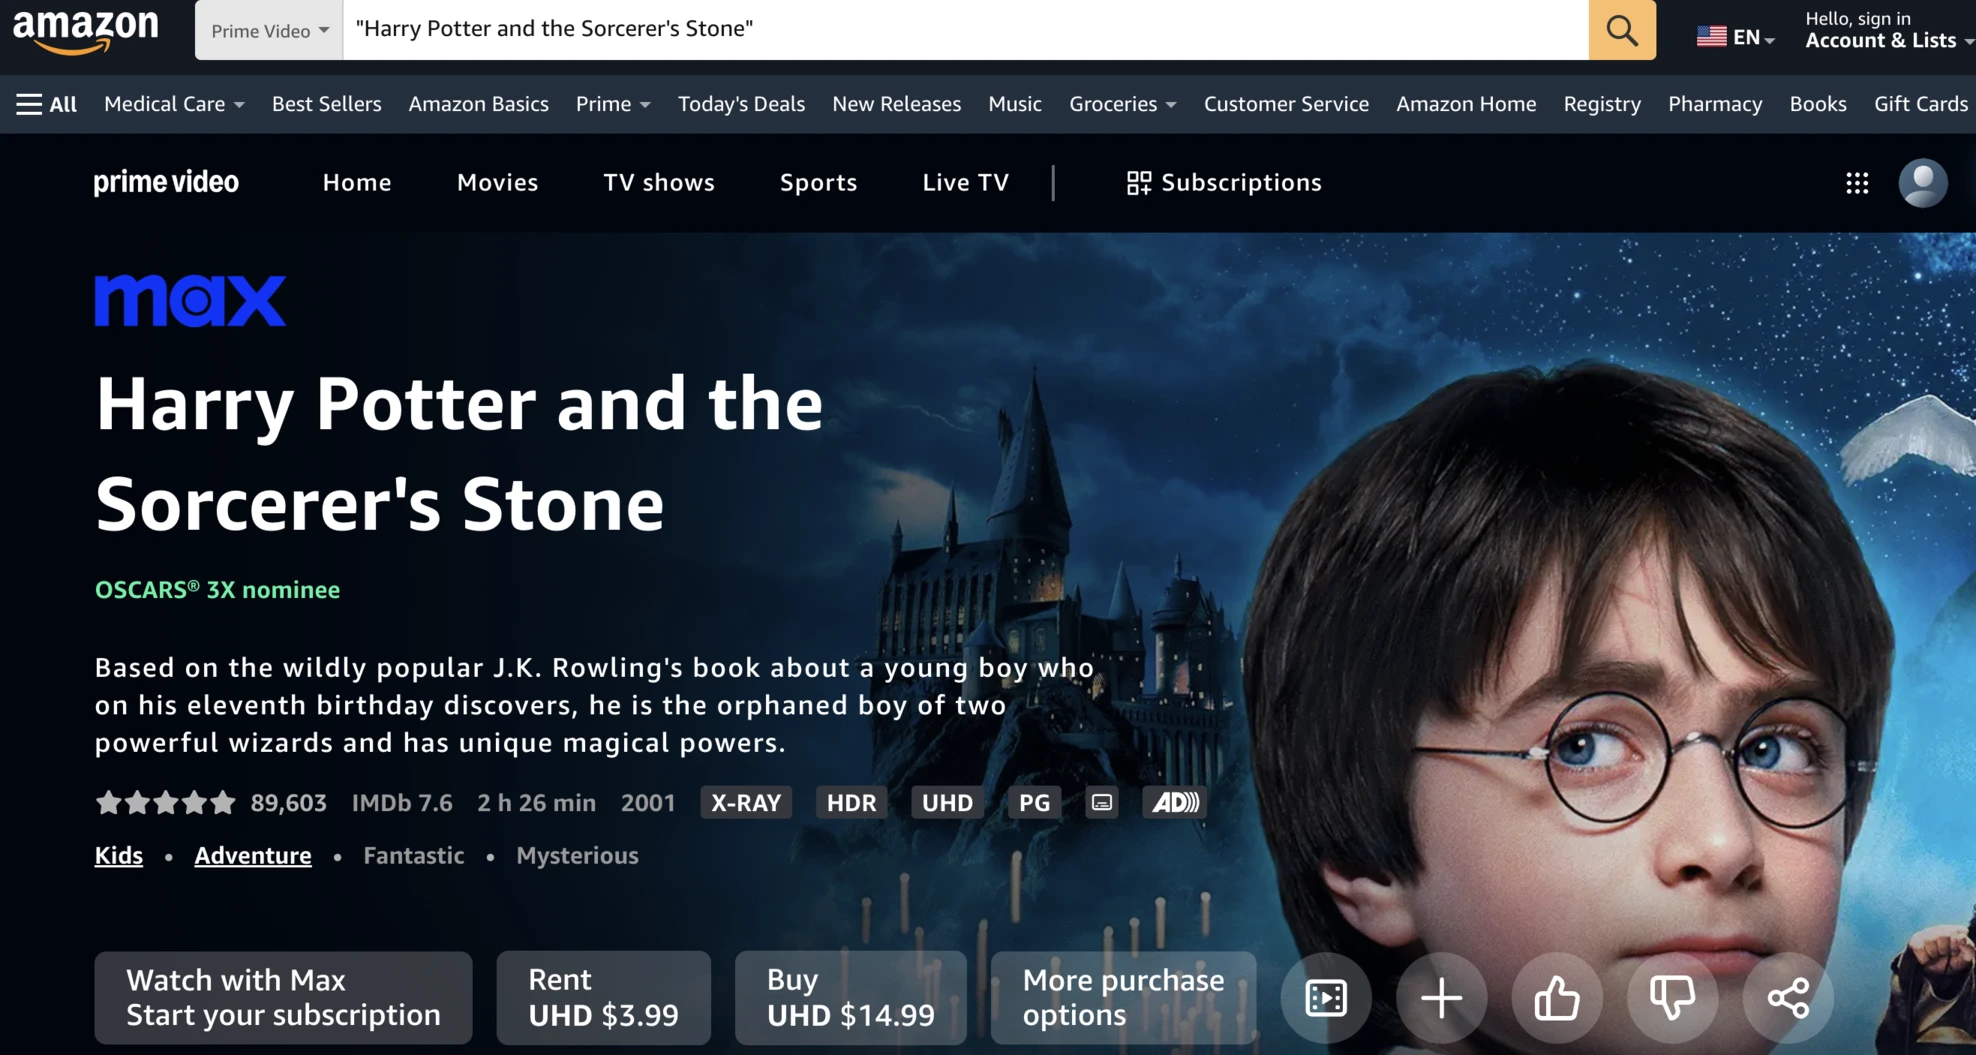1976x1055 pixels.
Task: View Today's Deals
Action: (x=741, y=104)
